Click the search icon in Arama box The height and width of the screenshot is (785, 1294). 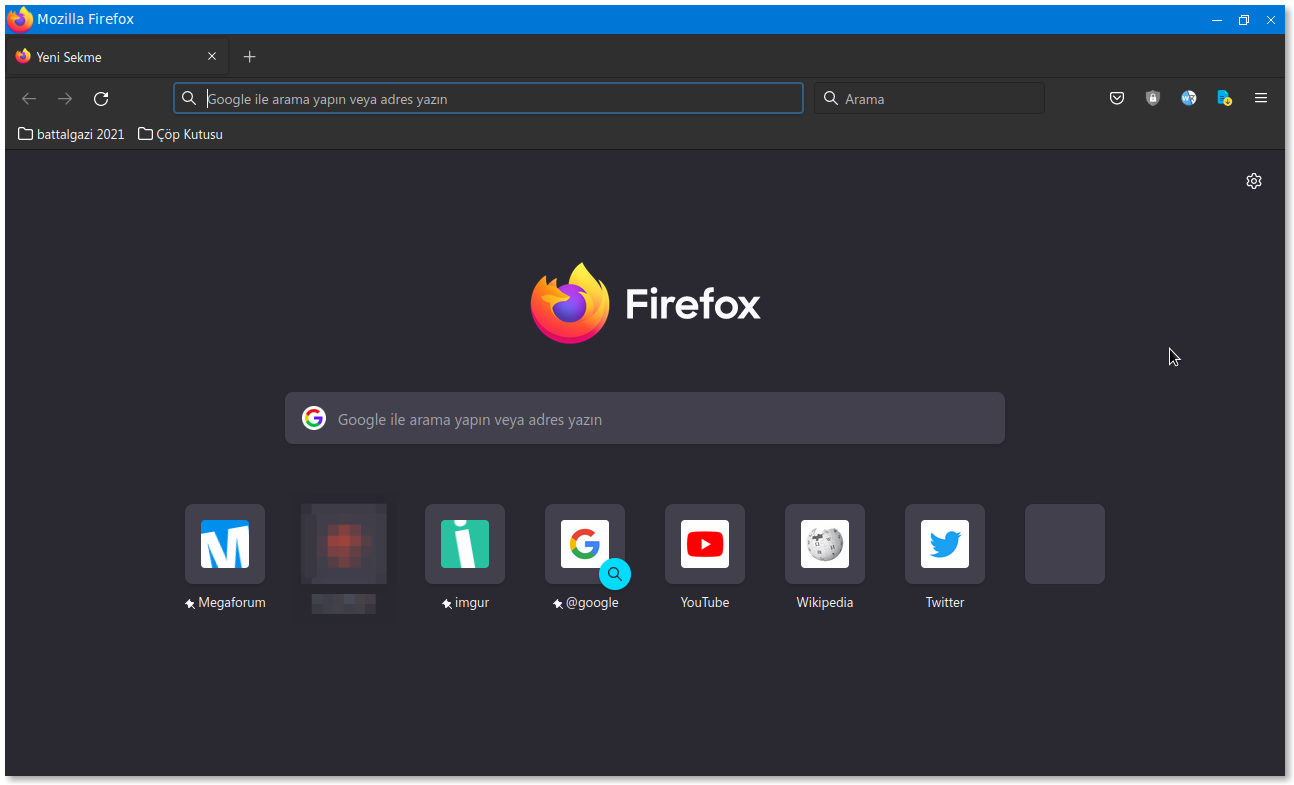pyautogui.click(x=831, y=98)
